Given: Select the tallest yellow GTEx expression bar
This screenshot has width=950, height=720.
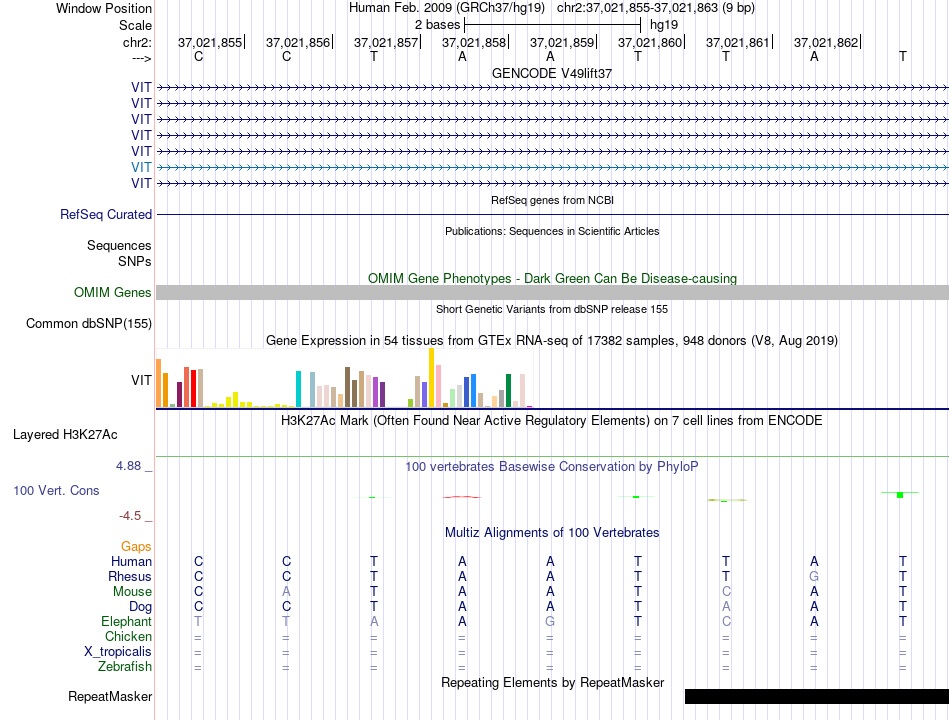Looking at the screenshot, I should (431, 378).
